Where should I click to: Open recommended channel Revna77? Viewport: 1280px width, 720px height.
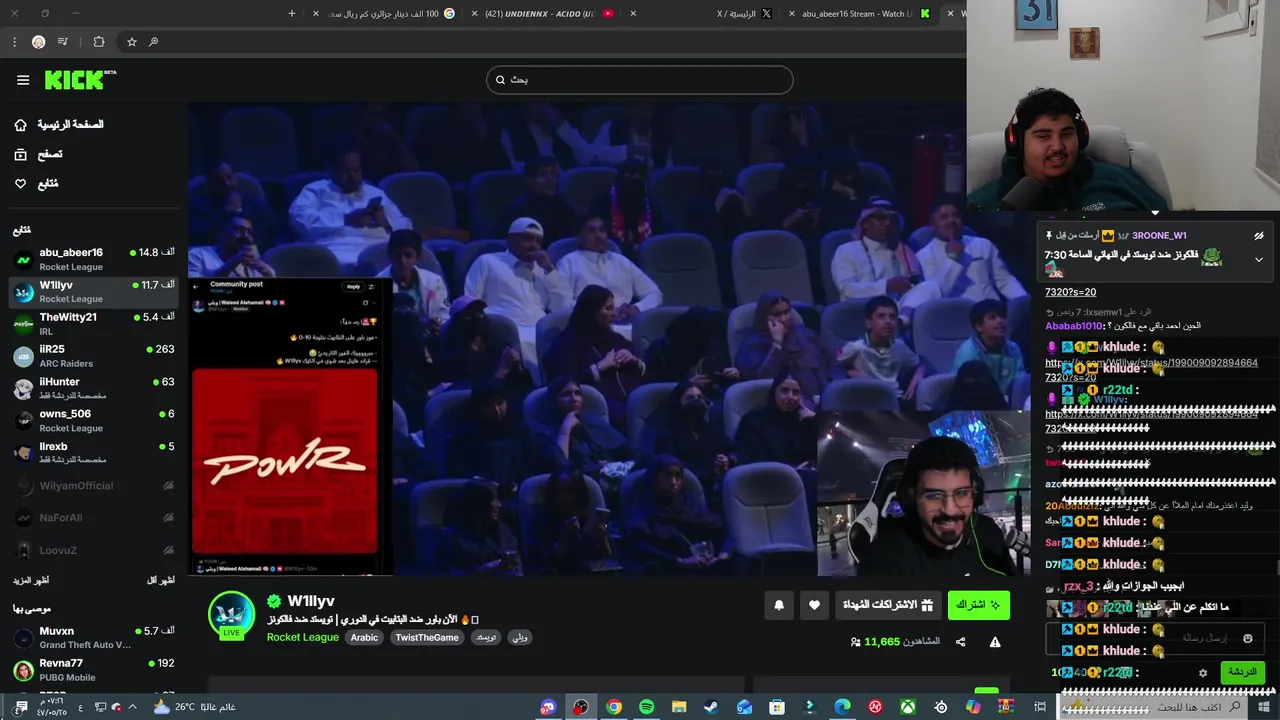(x=94, y=670)
